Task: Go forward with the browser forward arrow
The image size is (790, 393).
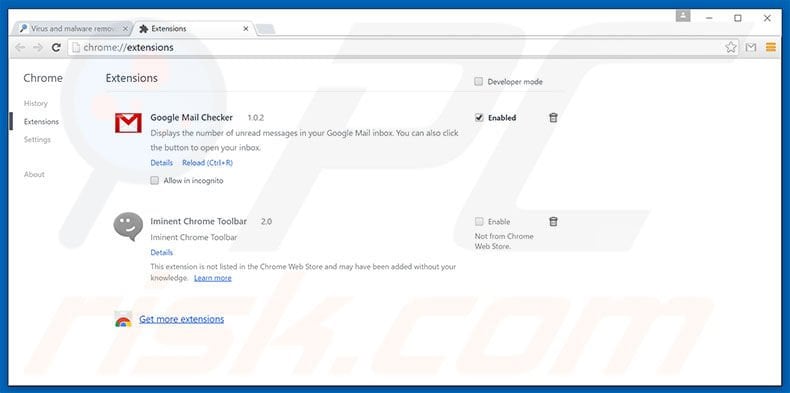Action: pyautogui.click(x=38, y=47)
